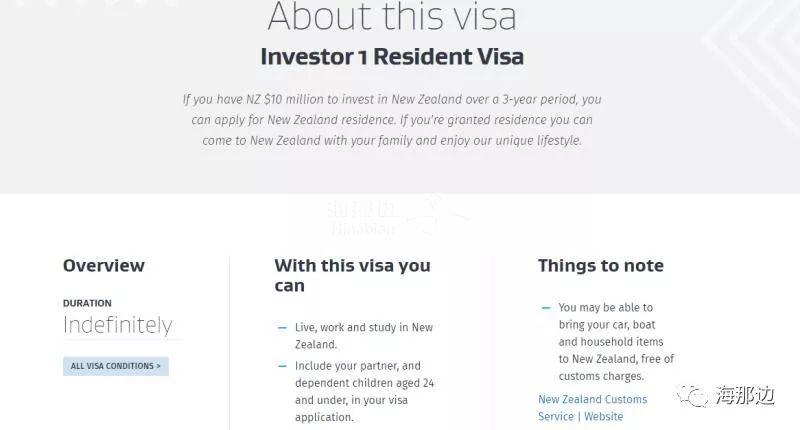Click the Hinabian watermark logo in the center
This screenshot has width=800, height=430.
click(x=395, y=216)
